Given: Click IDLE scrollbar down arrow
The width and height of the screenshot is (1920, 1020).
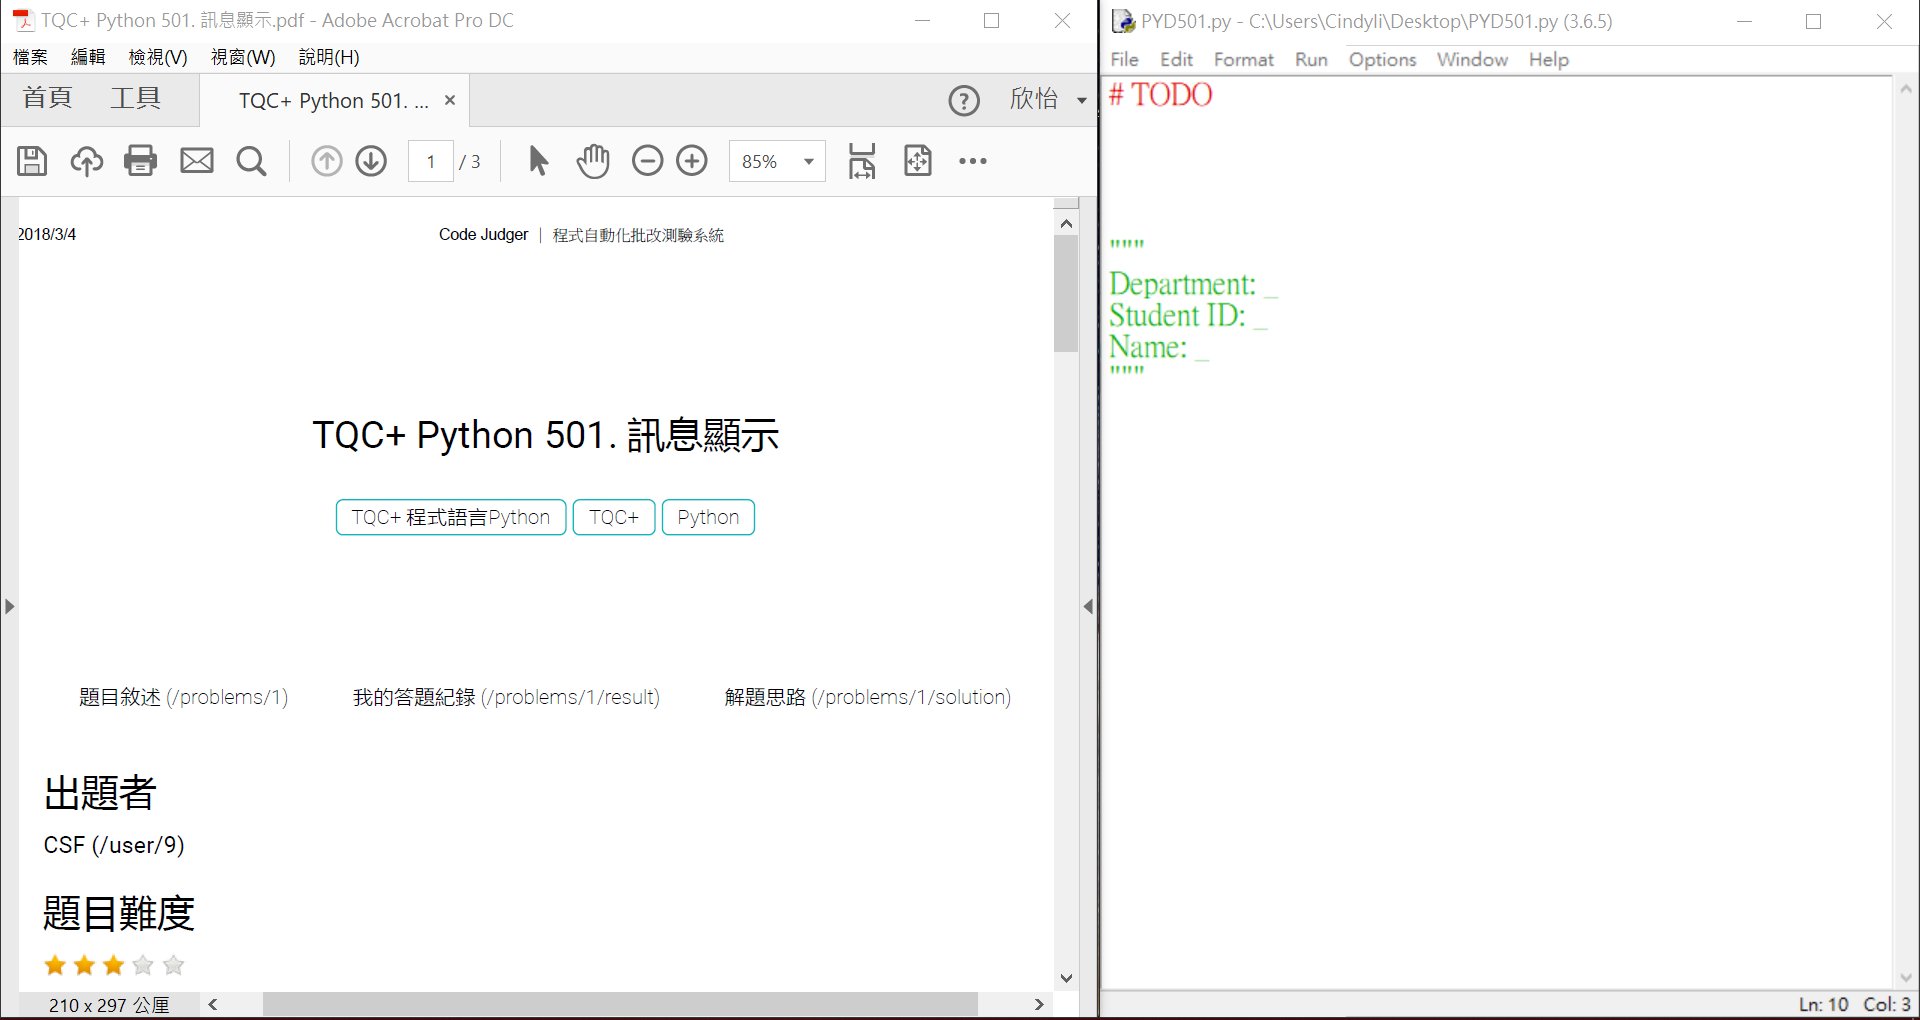Looking at the screenshot, I should [x=1906, y=977].
